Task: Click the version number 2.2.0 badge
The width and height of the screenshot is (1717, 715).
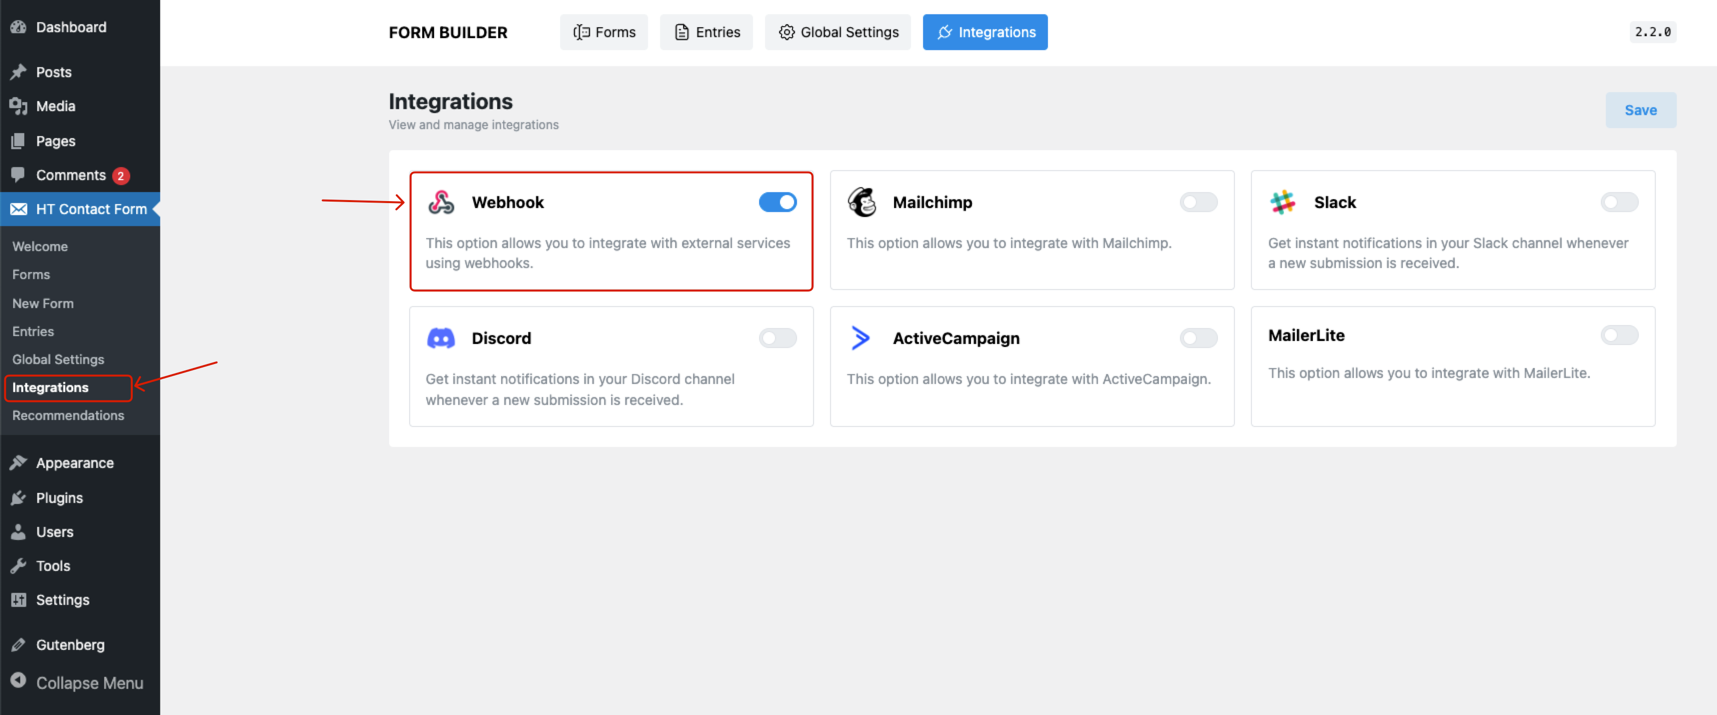Action: (1653, 32)
